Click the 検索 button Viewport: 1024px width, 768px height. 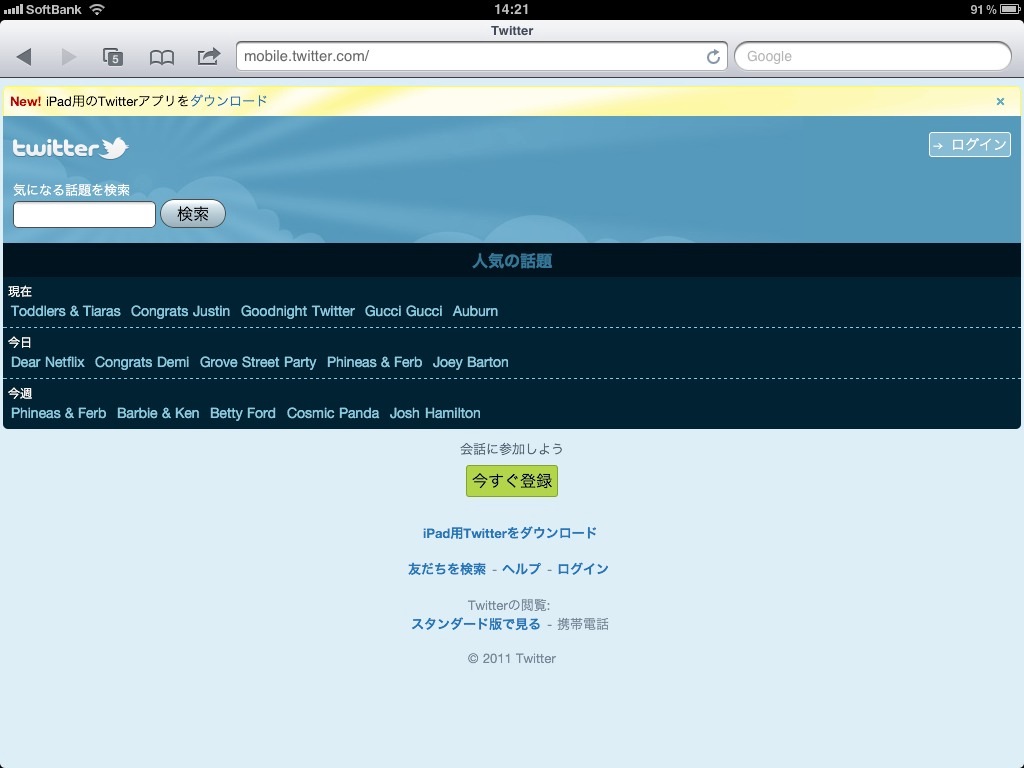[193, 214]
